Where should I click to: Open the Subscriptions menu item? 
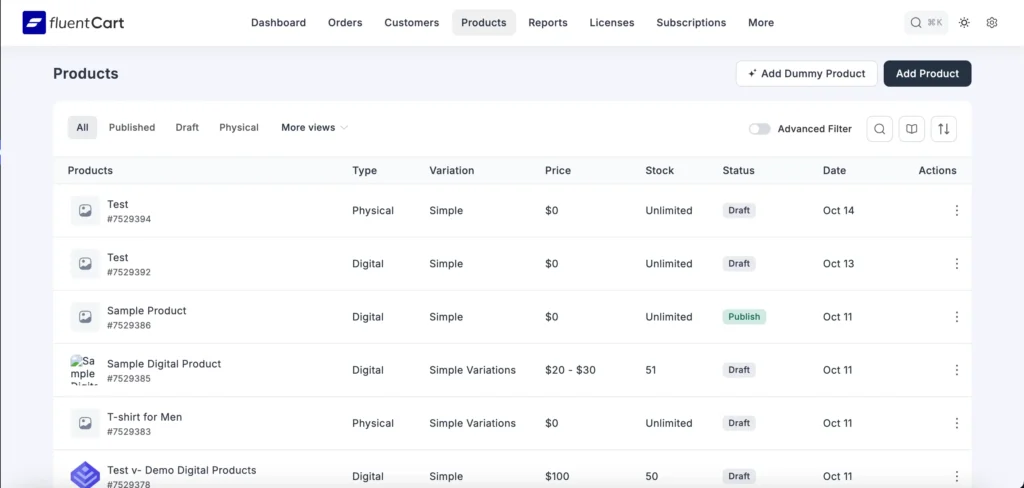[x=691, y=23]
